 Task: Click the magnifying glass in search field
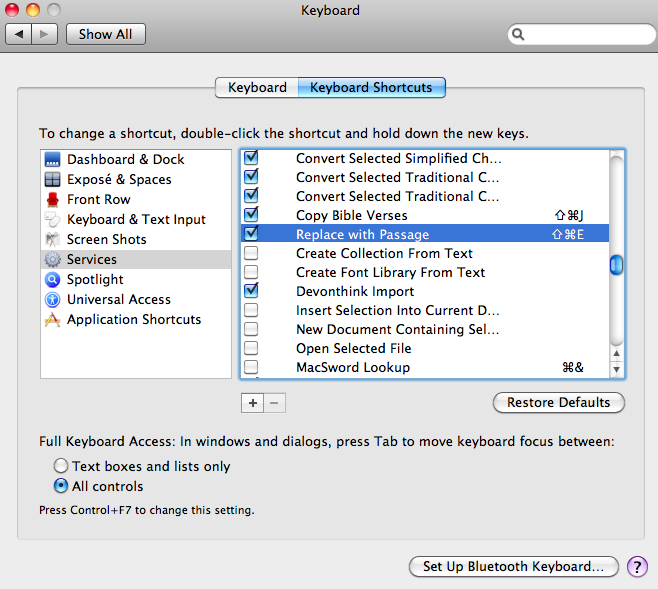click(518, 34)
